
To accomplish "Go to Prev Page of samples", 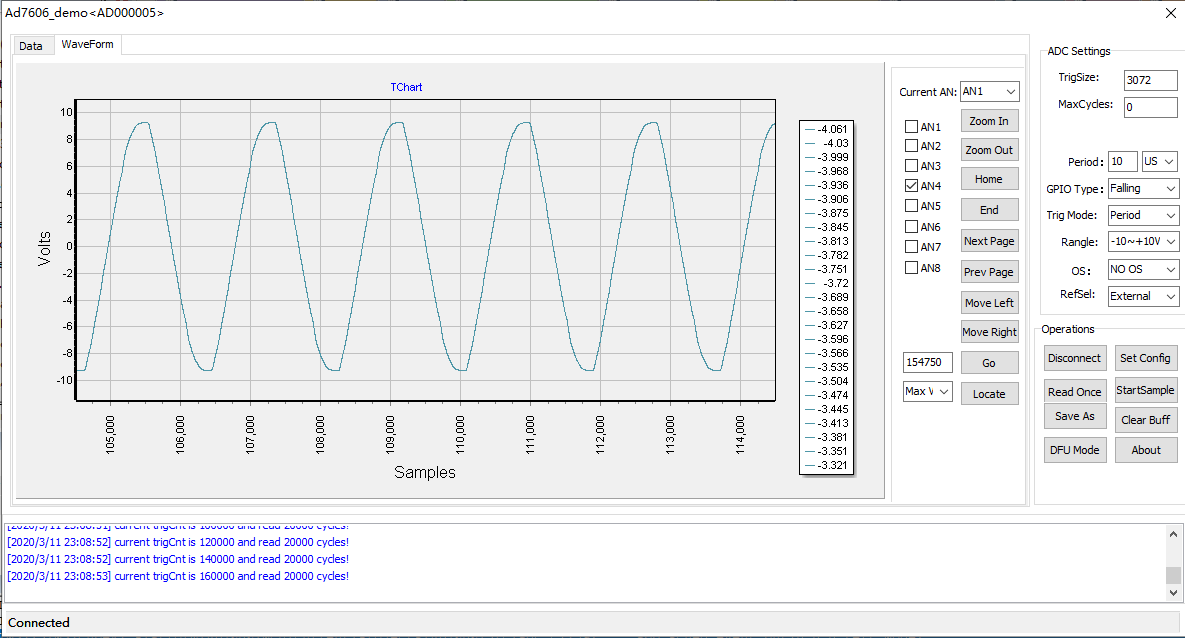I will pos(989,272).
